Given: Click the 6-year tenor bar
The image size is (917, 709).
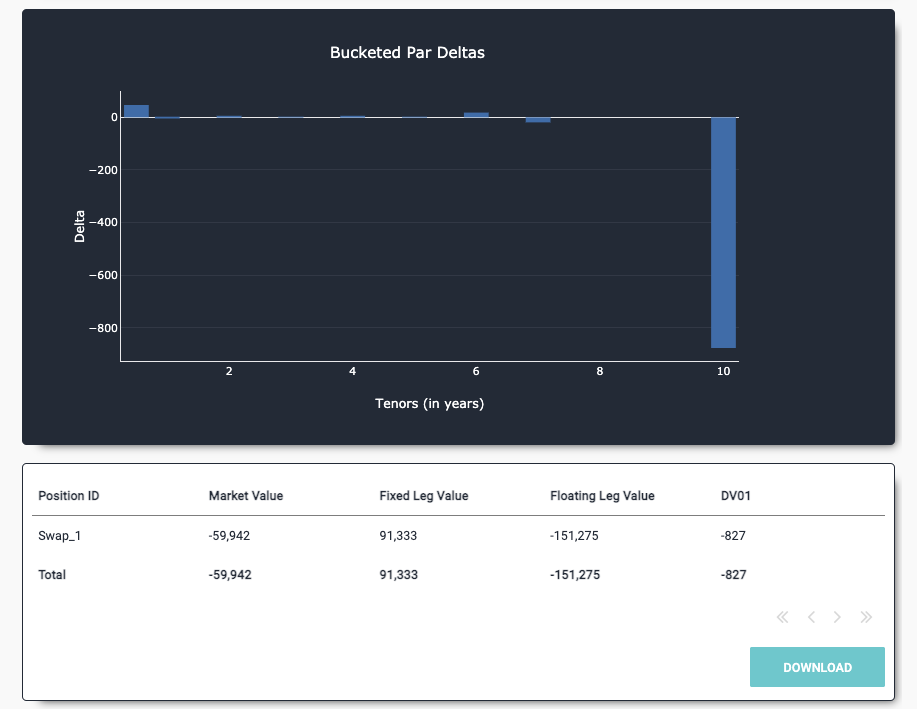Looking at the screenshot, I should tap(476, 115).
